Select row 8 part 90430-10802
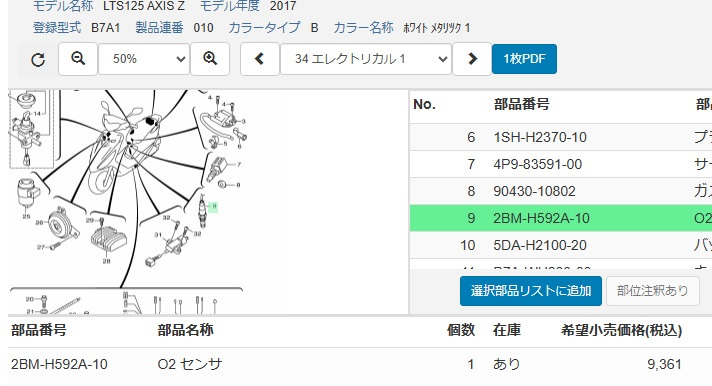The width and height of the screenshot is (712, 386). click(561, 191)
